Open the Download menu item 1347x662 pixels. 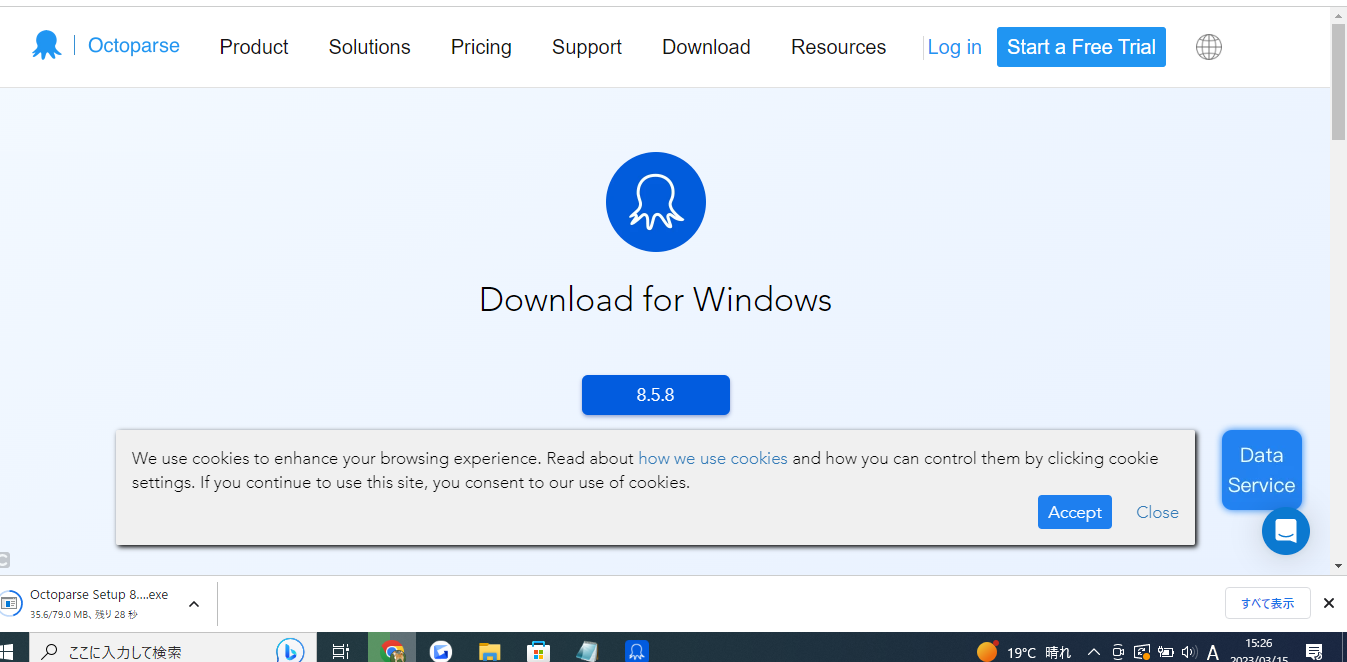[706, 47]
